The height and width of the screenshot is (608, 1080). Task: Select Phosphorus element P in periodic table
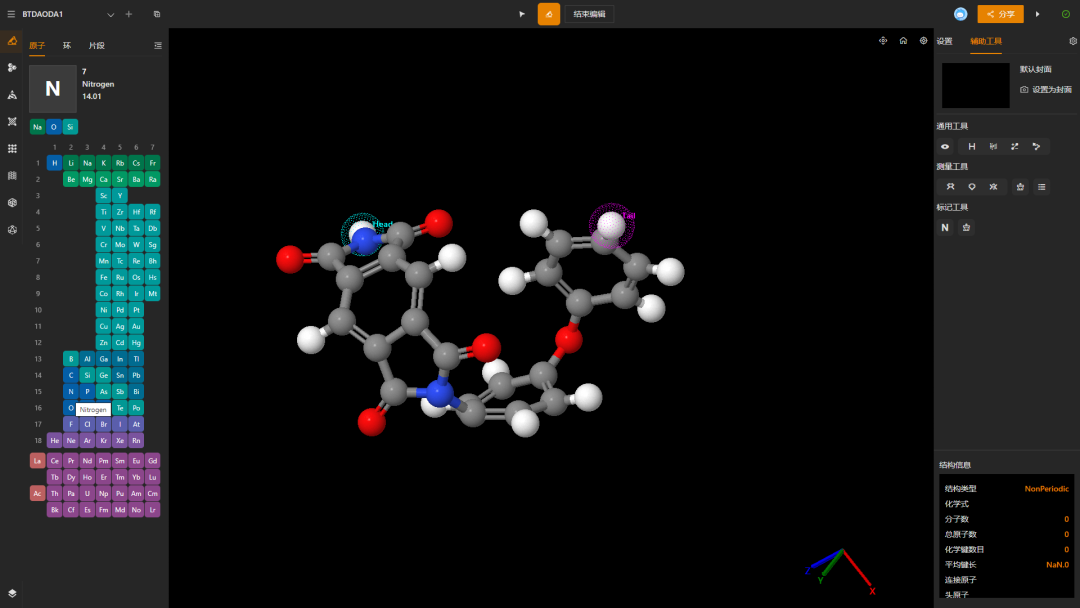point(87,392)
